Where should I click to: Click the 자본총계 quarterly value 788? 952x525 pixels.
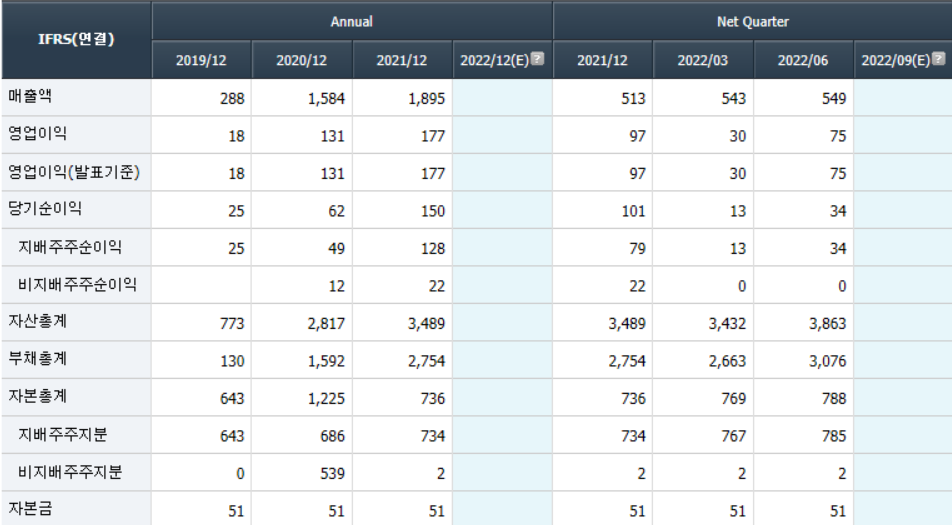834,399
